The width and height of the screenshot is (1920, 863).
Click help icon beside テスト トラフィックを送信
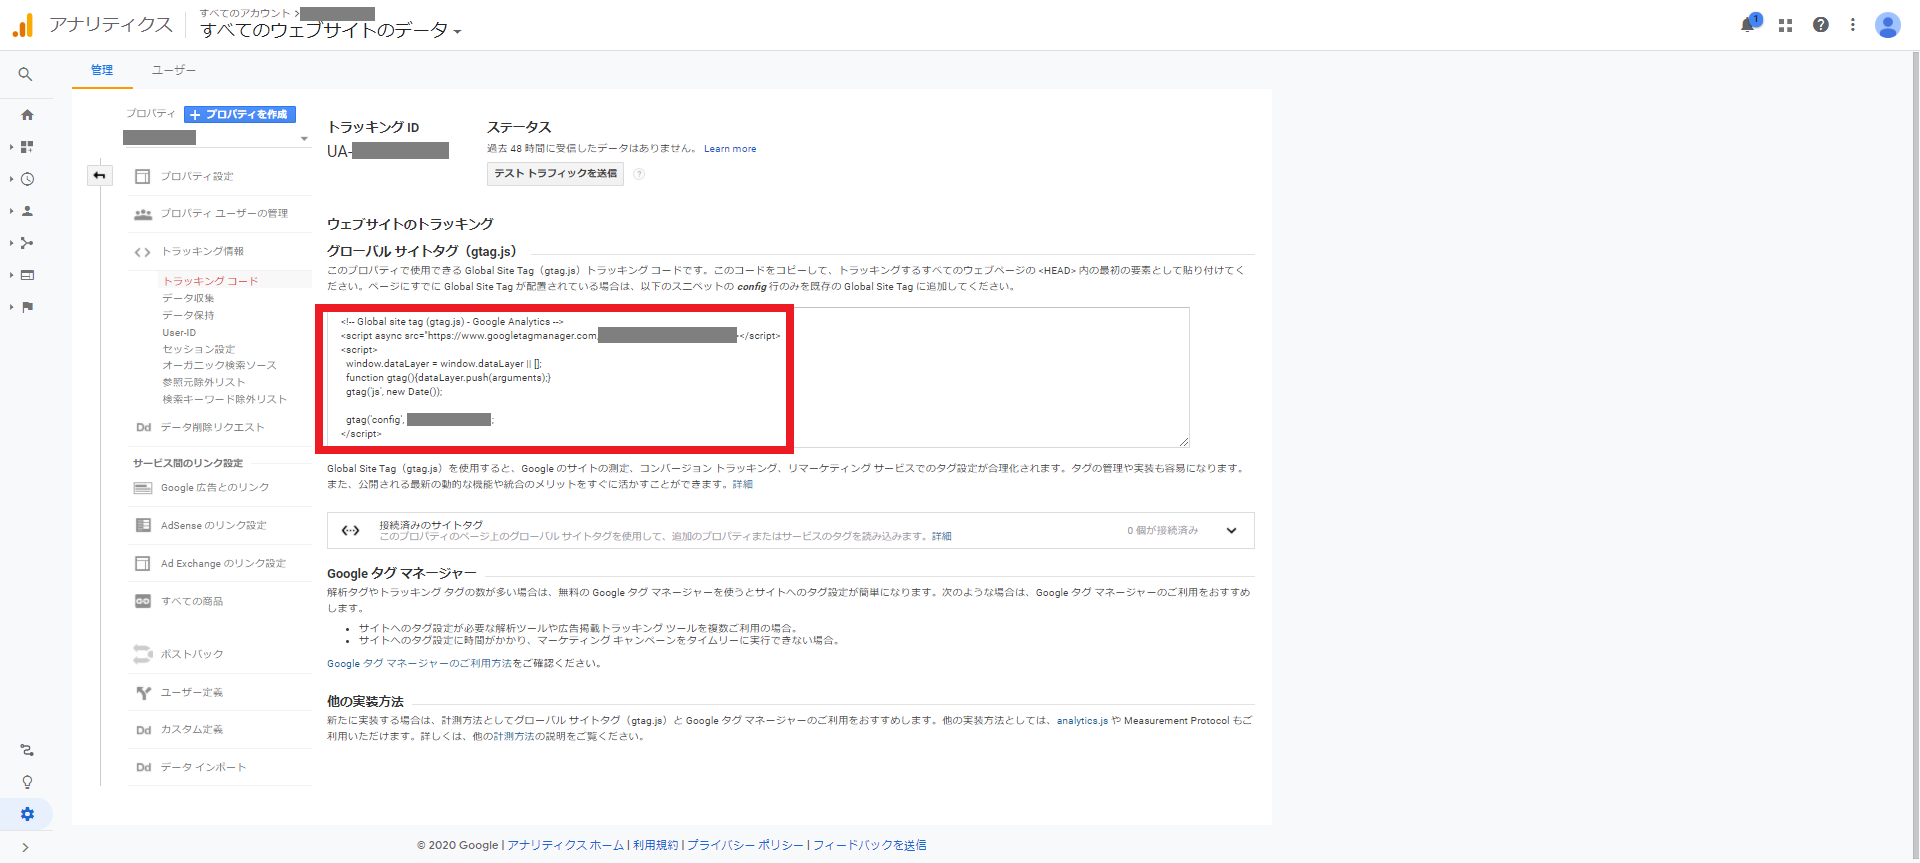pyautogui.click(x=639, y=174)
